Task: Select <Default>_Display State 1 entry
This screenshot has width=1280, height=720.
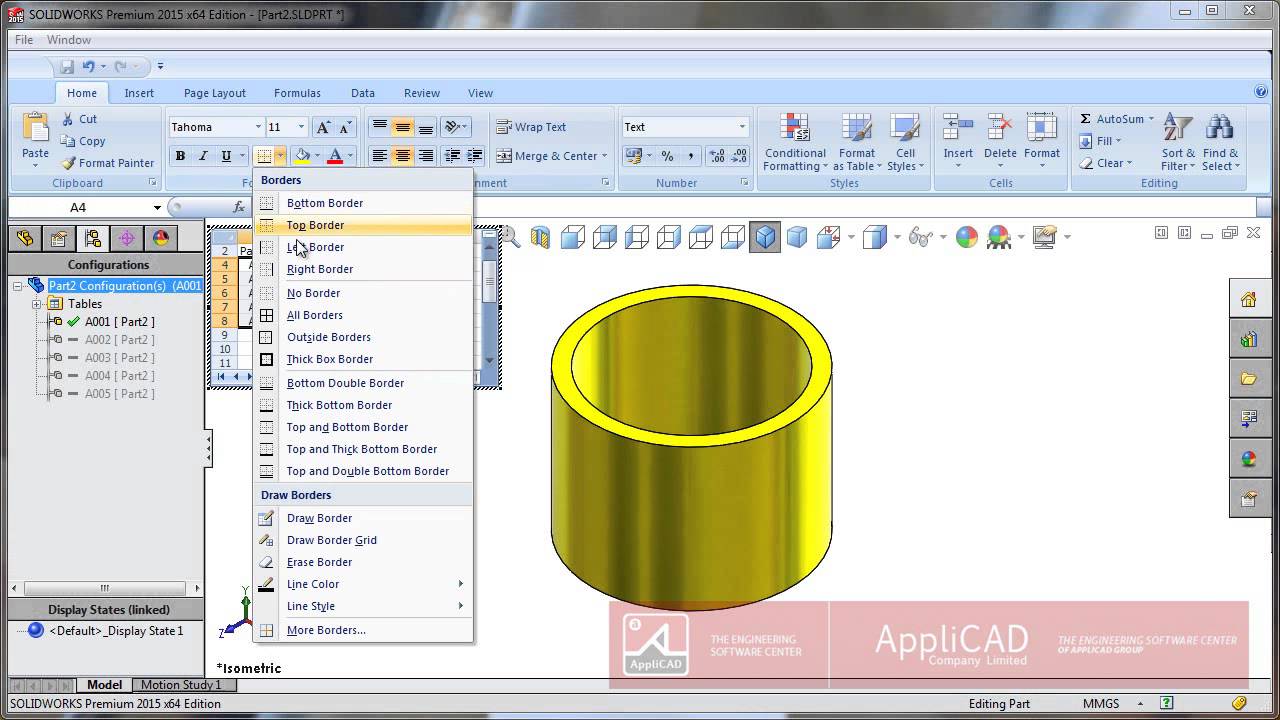Action: tap(105, 631)
